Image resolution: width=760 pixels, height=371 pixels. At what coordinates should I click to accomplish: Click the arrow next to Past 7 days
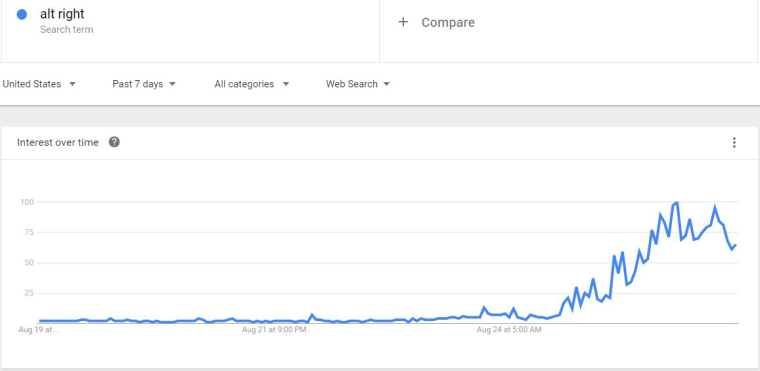pyautogui.click(x=172, y=84)
